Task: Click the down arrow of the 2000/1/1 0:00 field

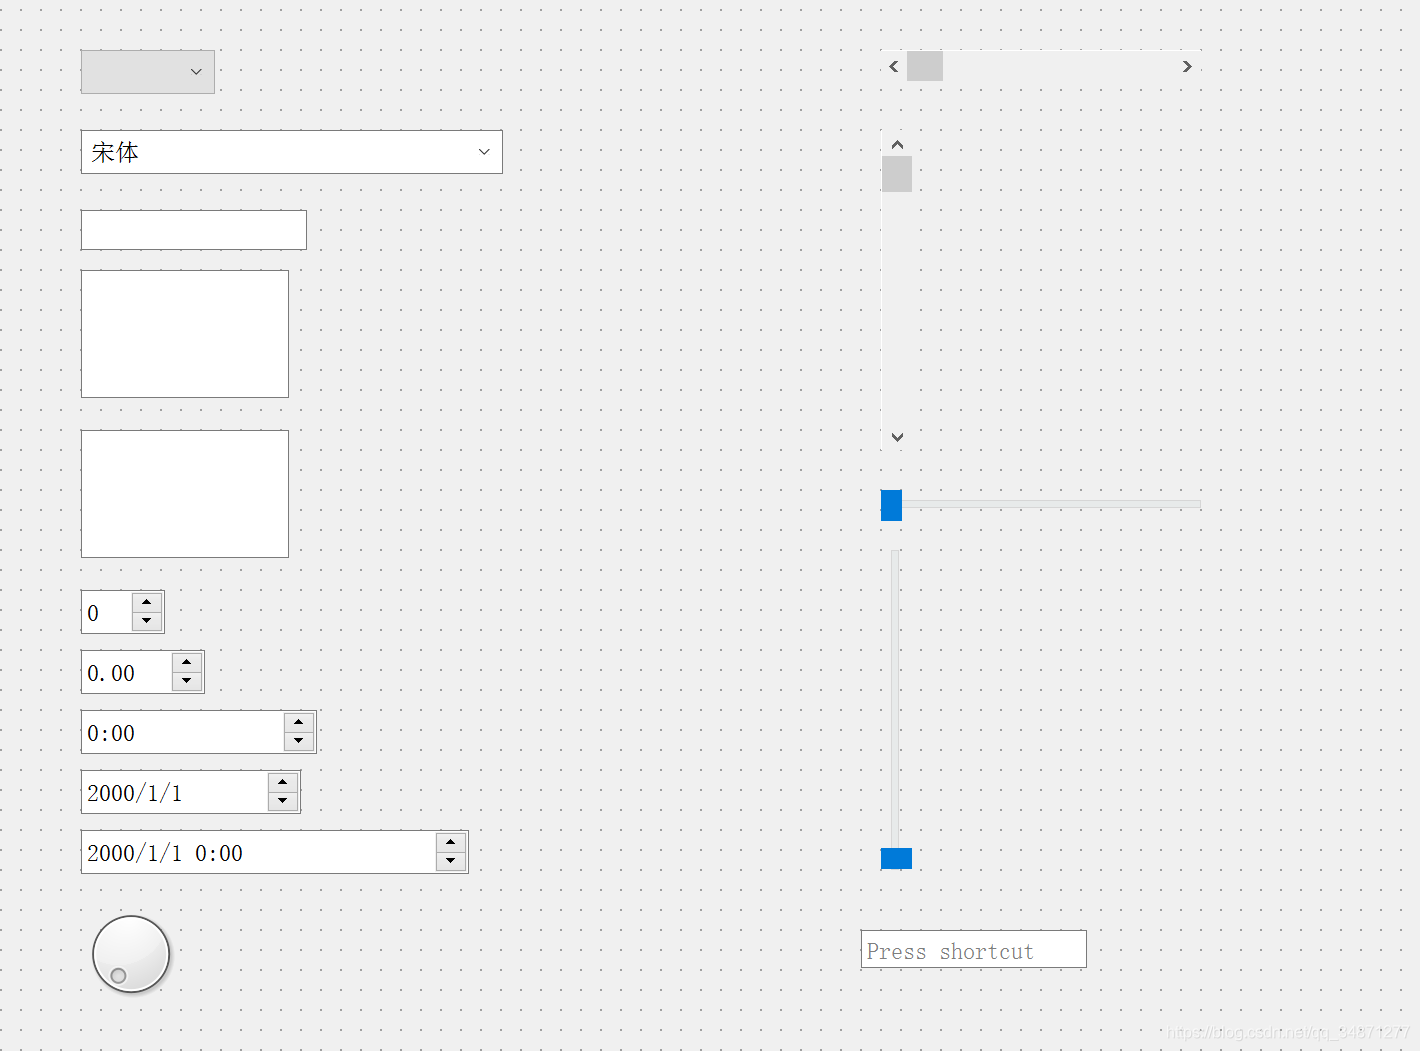Action: pyautogui.click(x=451, y=861)
